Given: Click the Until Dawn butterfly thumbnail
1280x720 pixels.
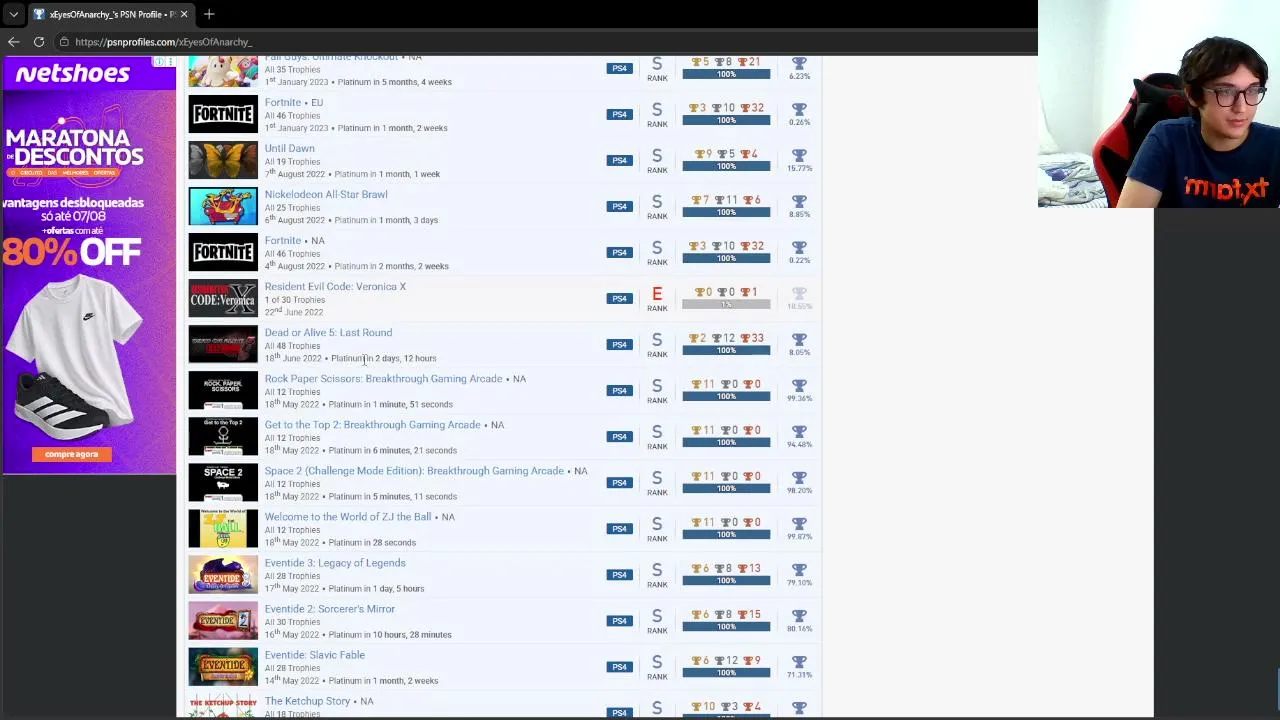Looking at the screenshot, I should (223, 161).
